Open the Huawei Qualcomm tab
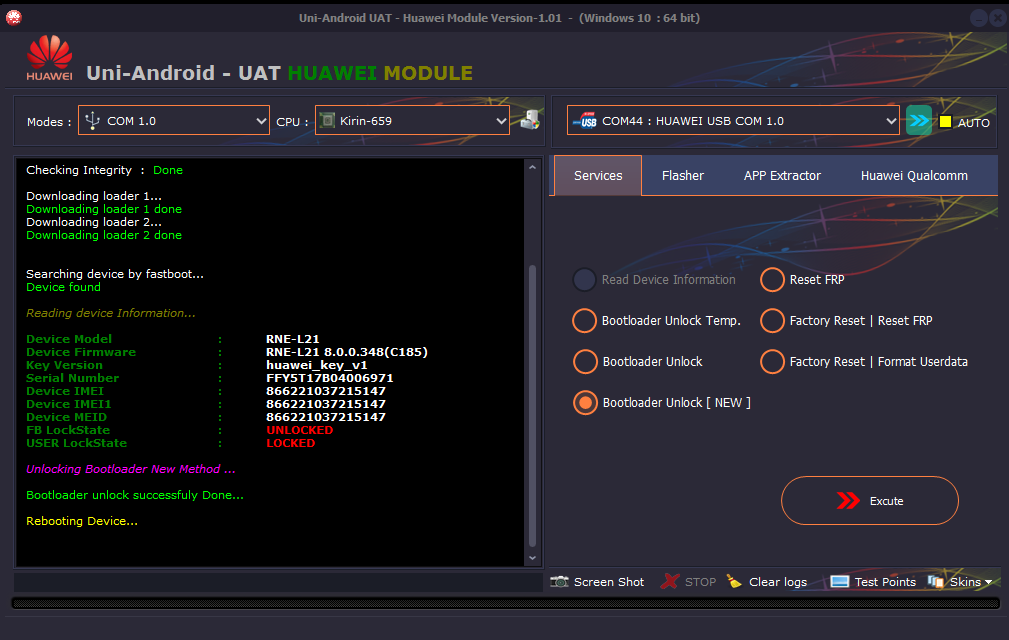The image size is (1009, 640). tap(914, 176)
